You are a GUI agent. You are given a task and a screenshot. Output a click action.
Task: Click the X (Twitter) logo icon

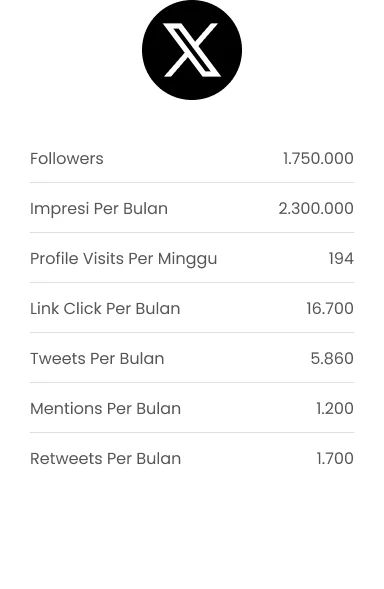click(192, 50)
